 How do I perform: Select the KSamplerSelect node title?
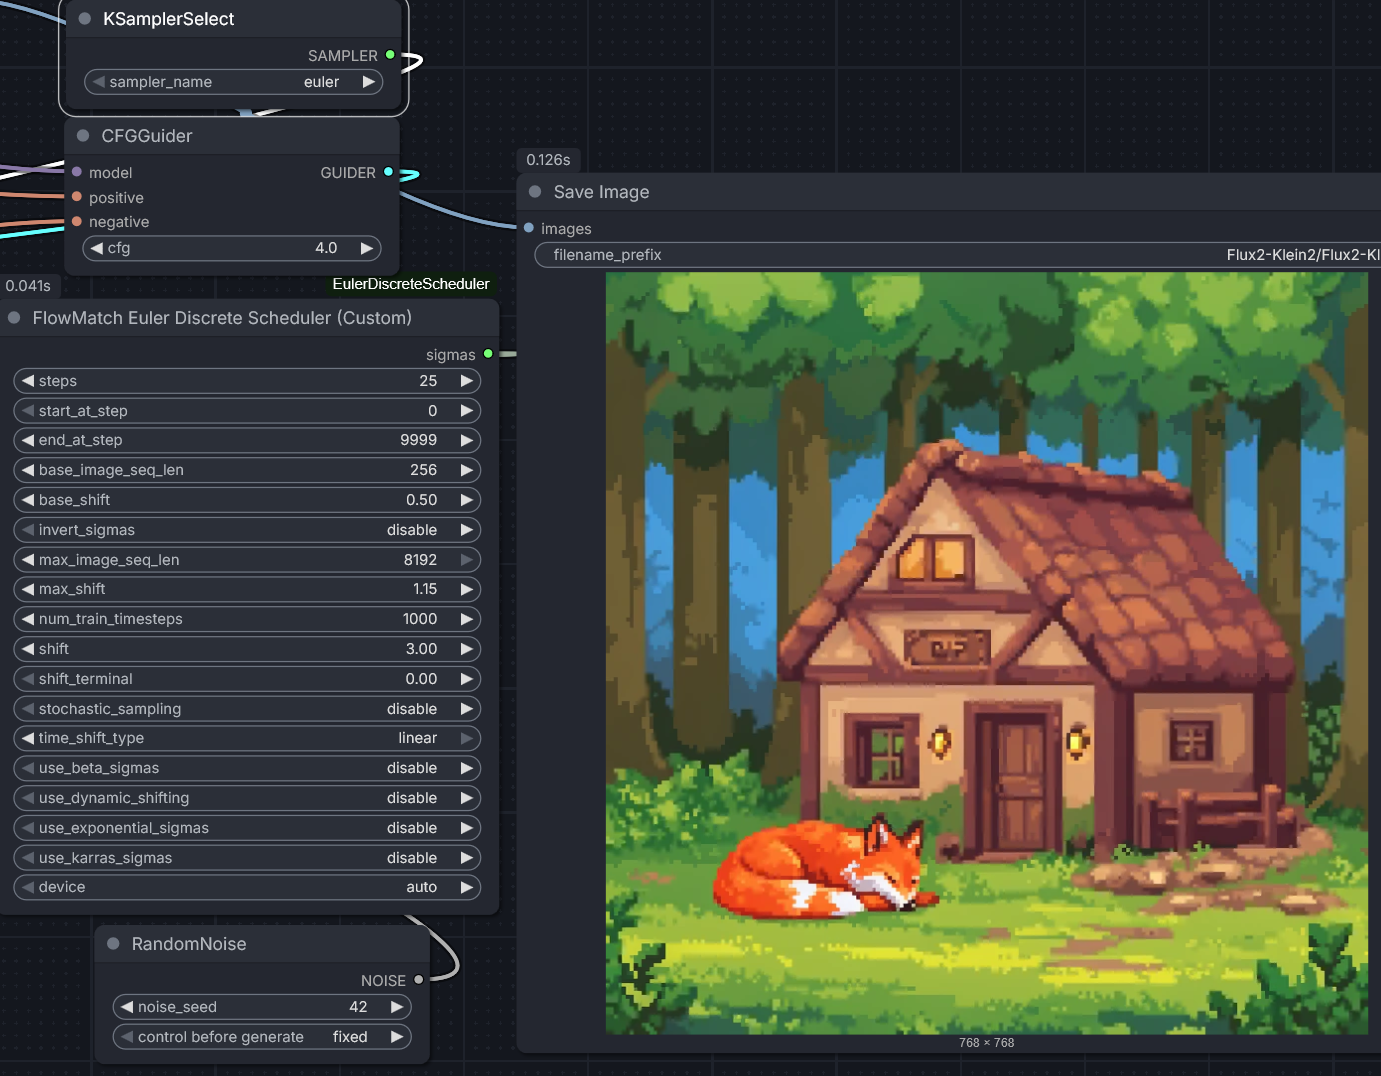168,19
